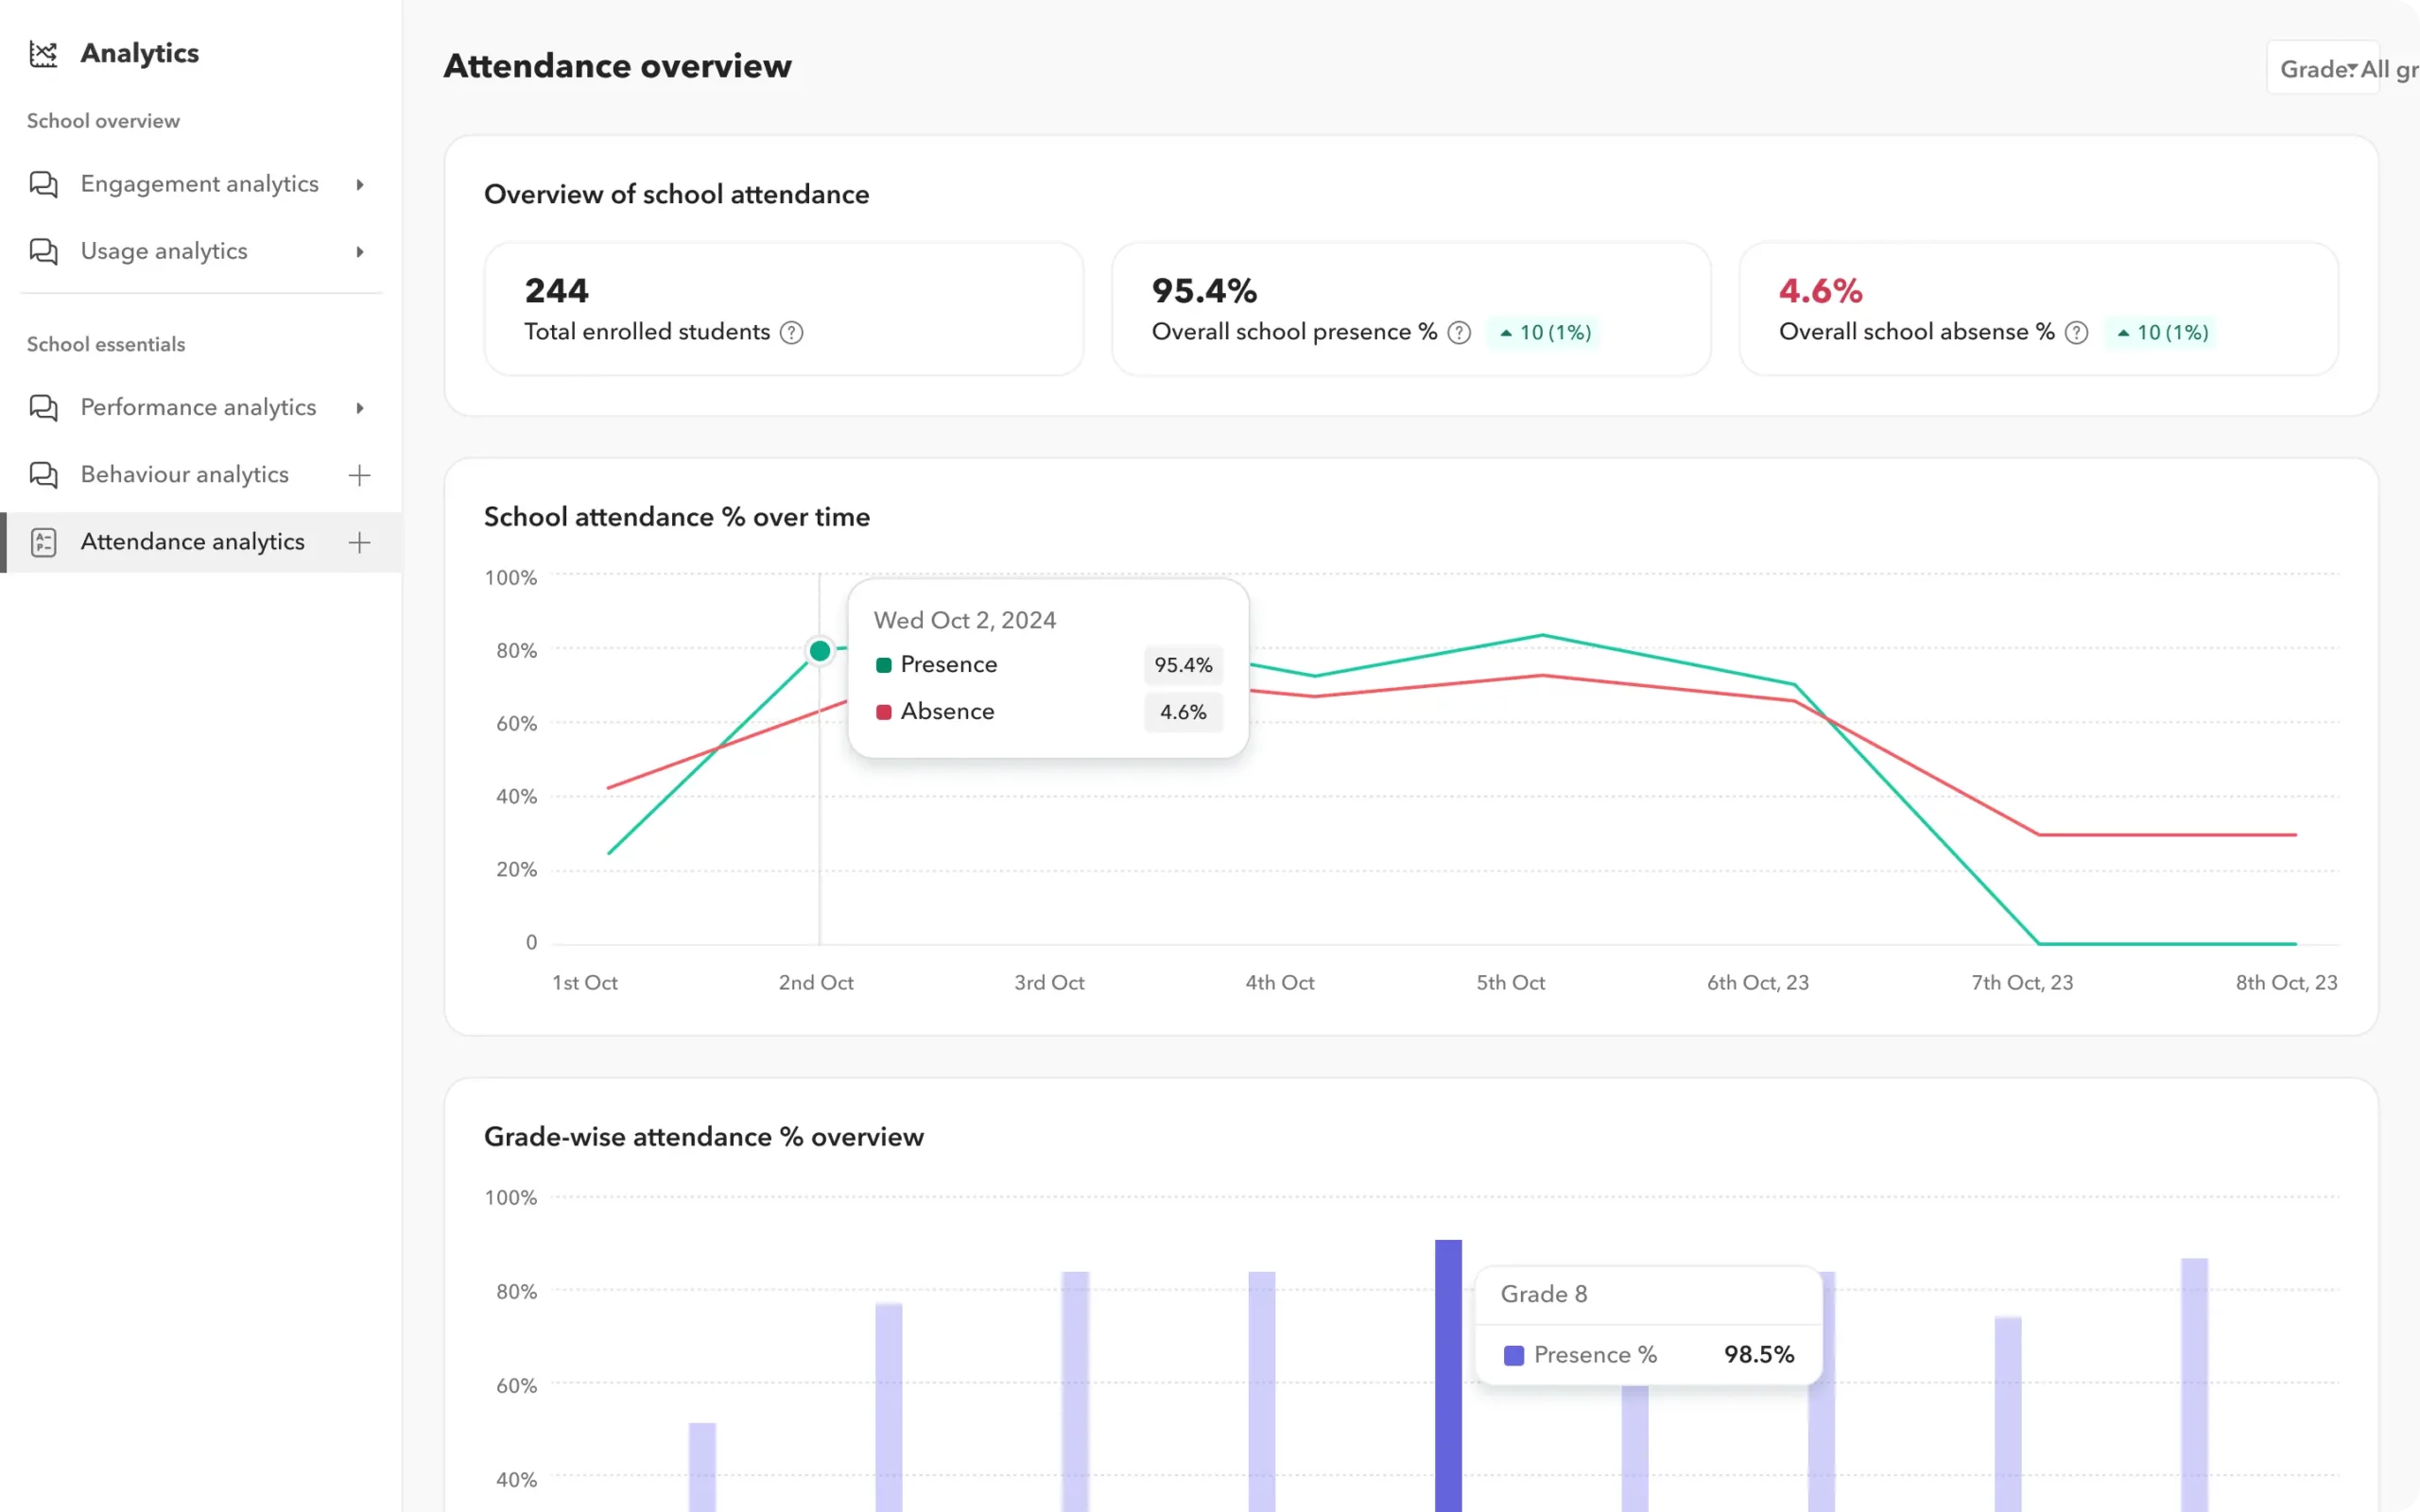Toggle the Presence series in chart tooltip
This screenshot has height=1512, width=2420.
pos(948,664)
